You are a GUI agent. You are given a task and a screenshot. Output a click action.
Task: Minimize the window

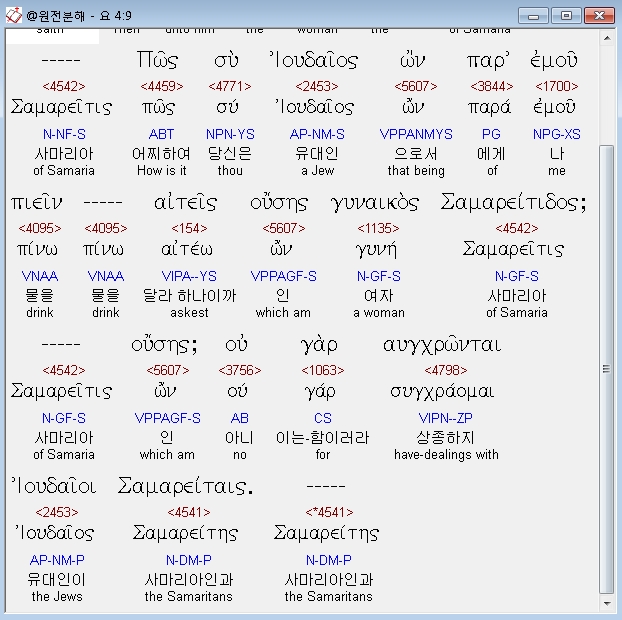click(x=534, y=16)
